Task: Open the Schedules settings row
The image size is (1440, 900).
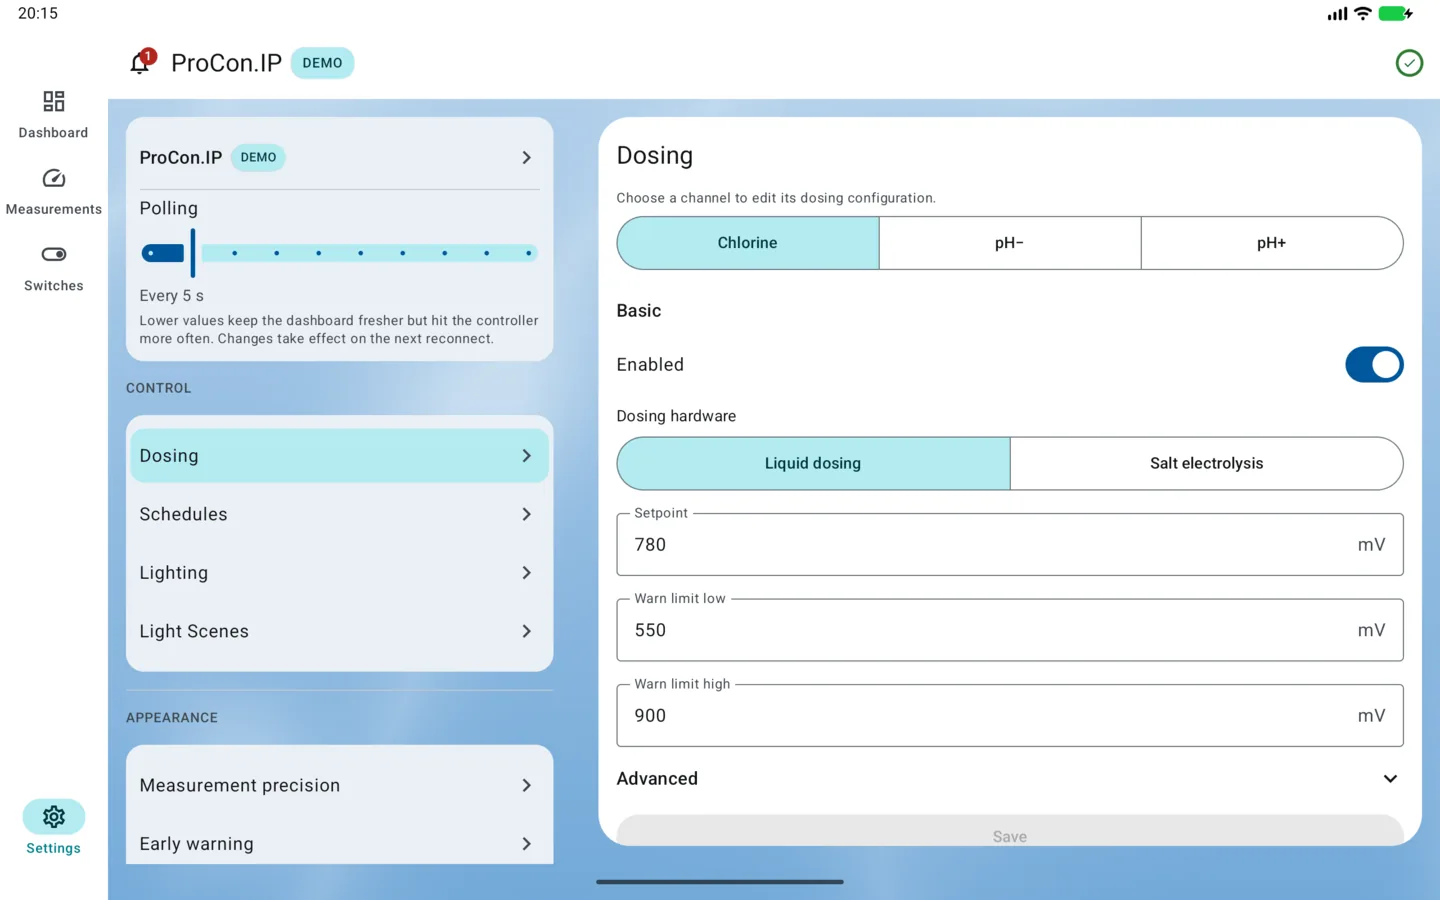Action: coord(339,514)
